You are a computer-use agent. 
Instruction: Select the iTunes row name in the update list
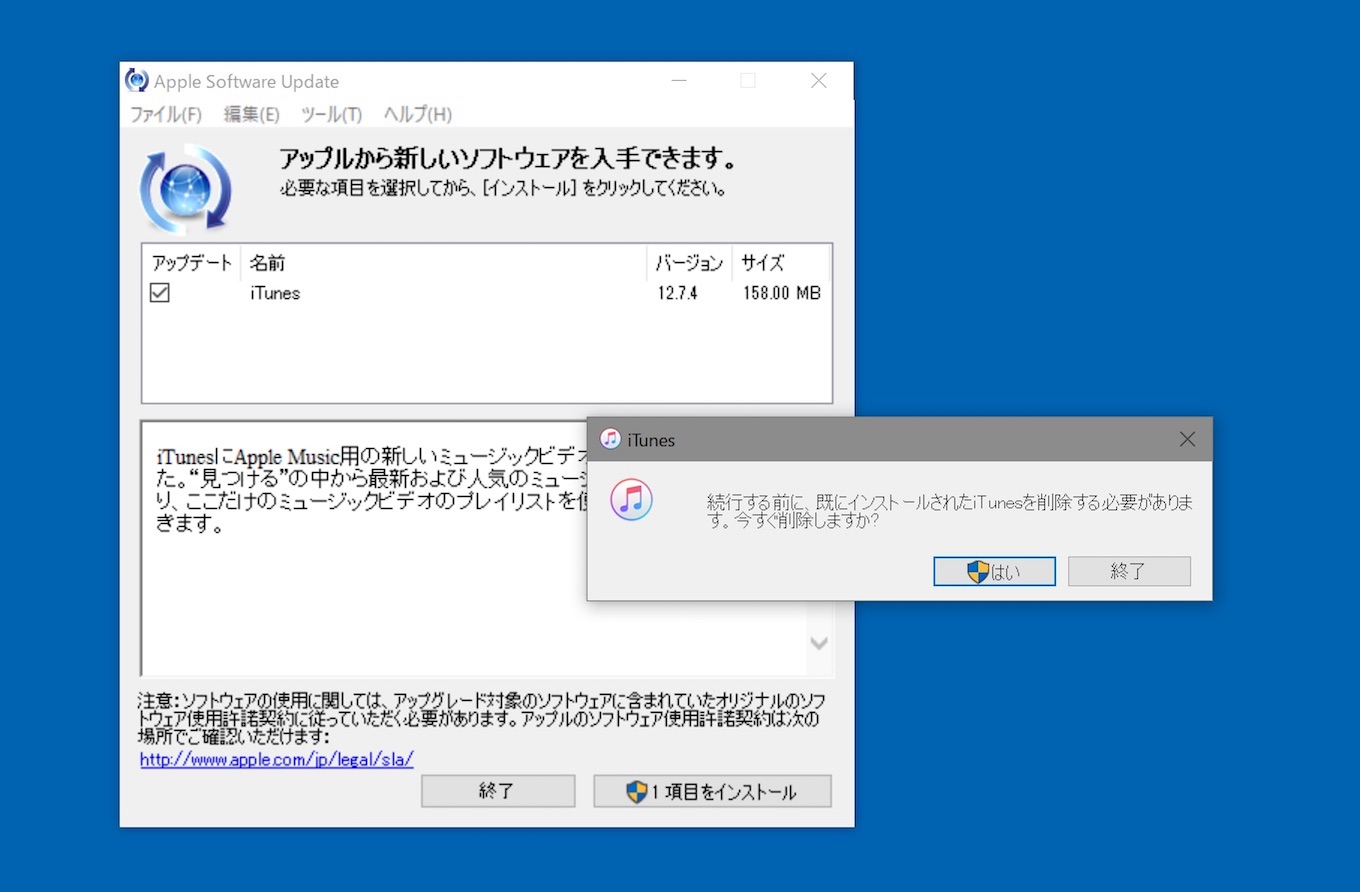275,293
